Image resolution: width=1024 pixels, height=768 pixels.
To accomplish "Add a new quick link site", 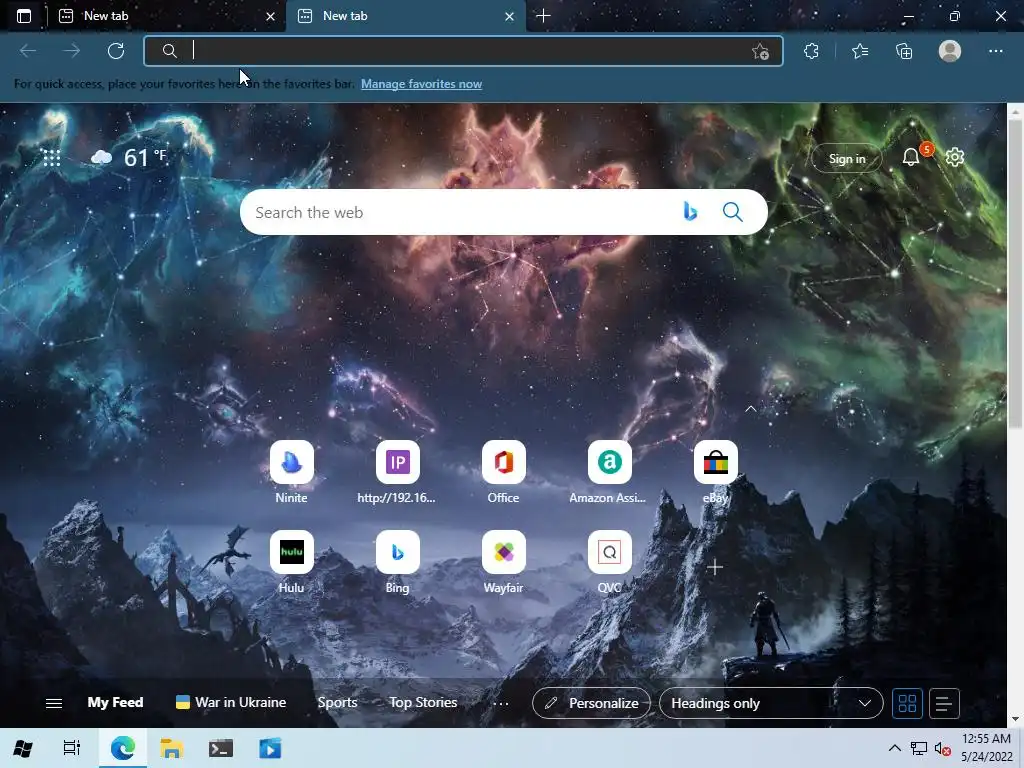I will click(x=714, y=567).
